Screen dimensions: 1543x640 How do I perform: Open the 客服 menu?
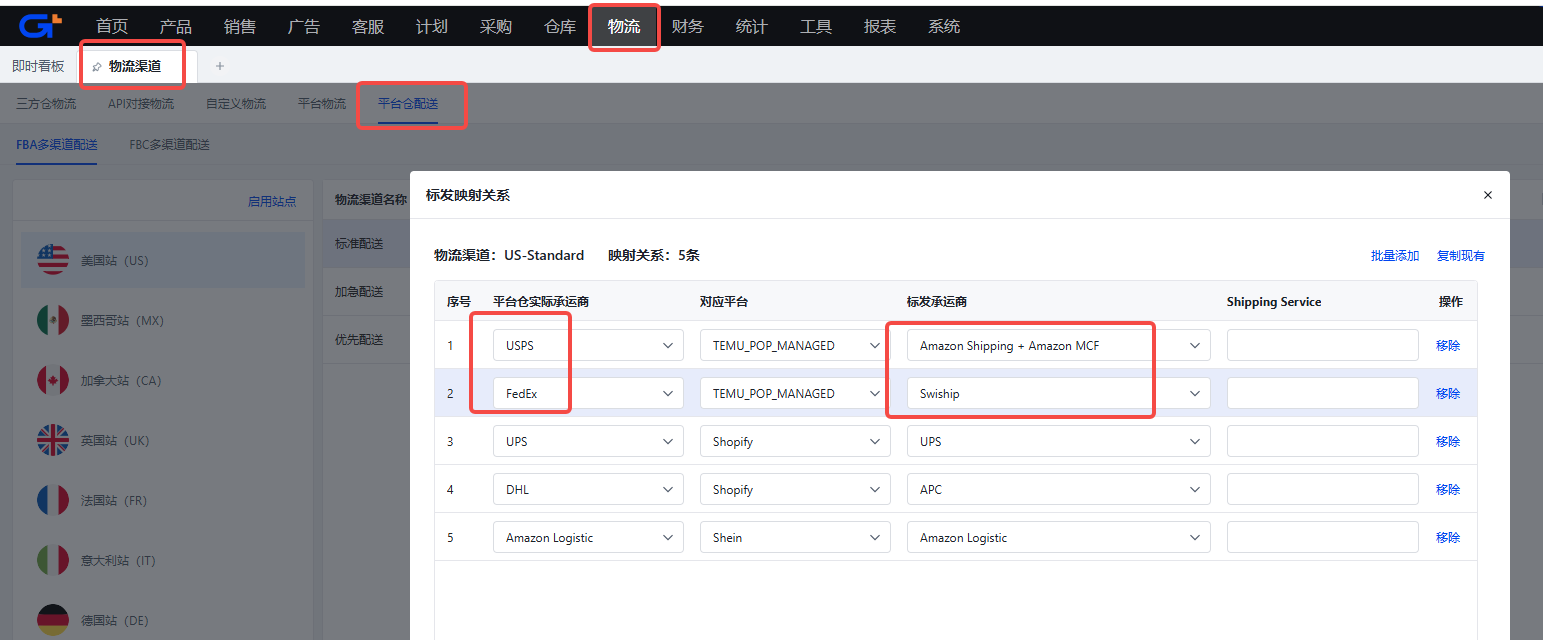point(368,27)
